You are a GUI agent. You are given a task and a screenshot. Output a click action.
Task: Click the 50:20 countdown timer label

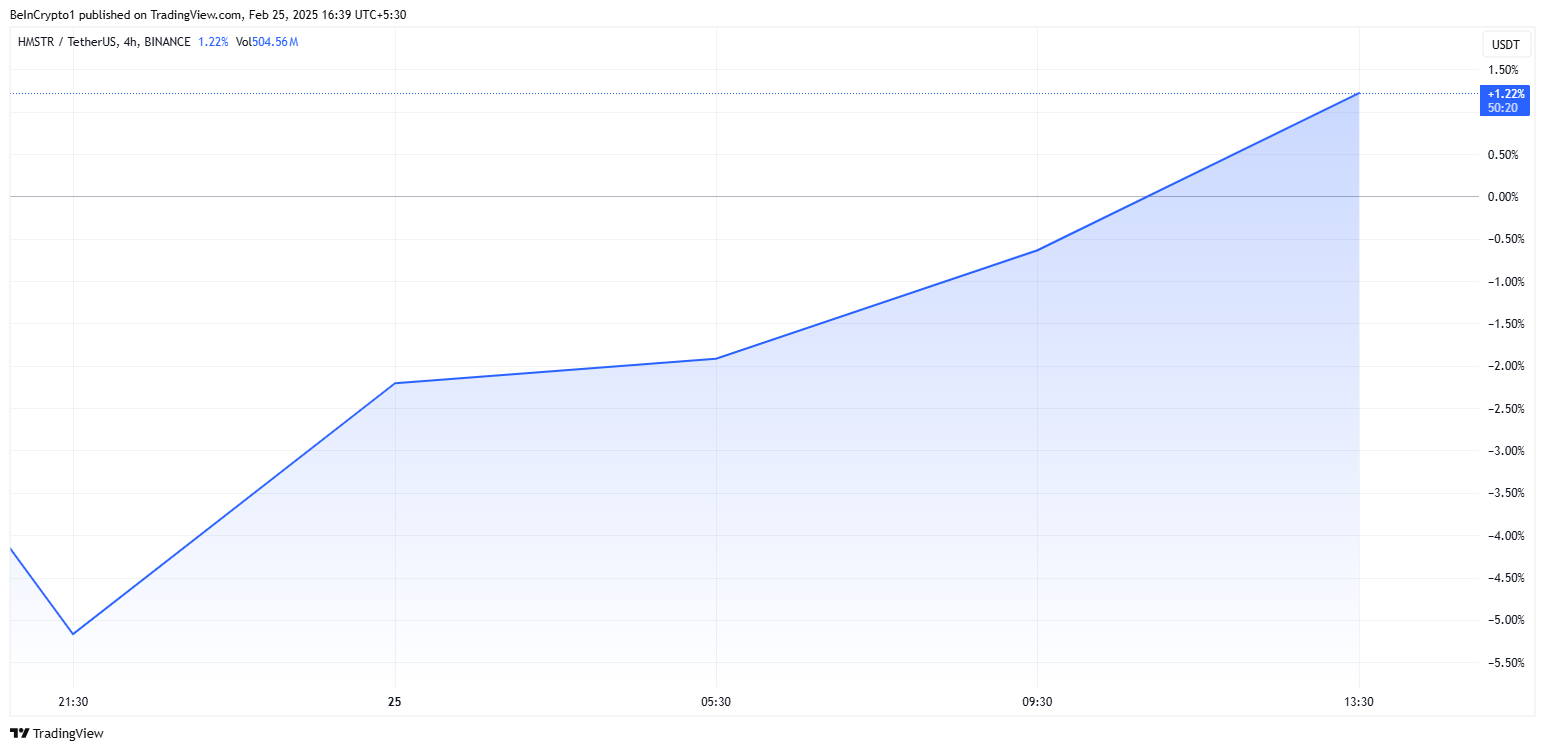click(1503, 108)
